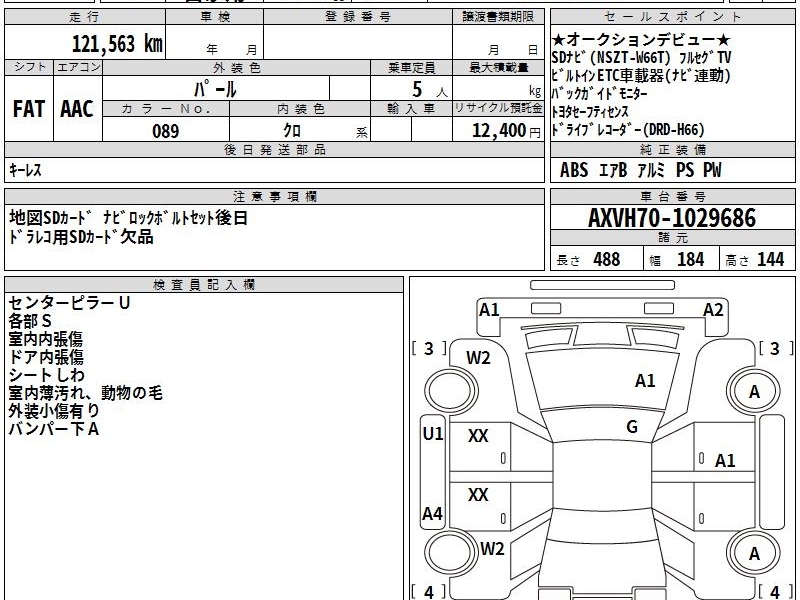Click the 注意事項欄 section header
Viewport: 800px width, 600px height.
274,196
